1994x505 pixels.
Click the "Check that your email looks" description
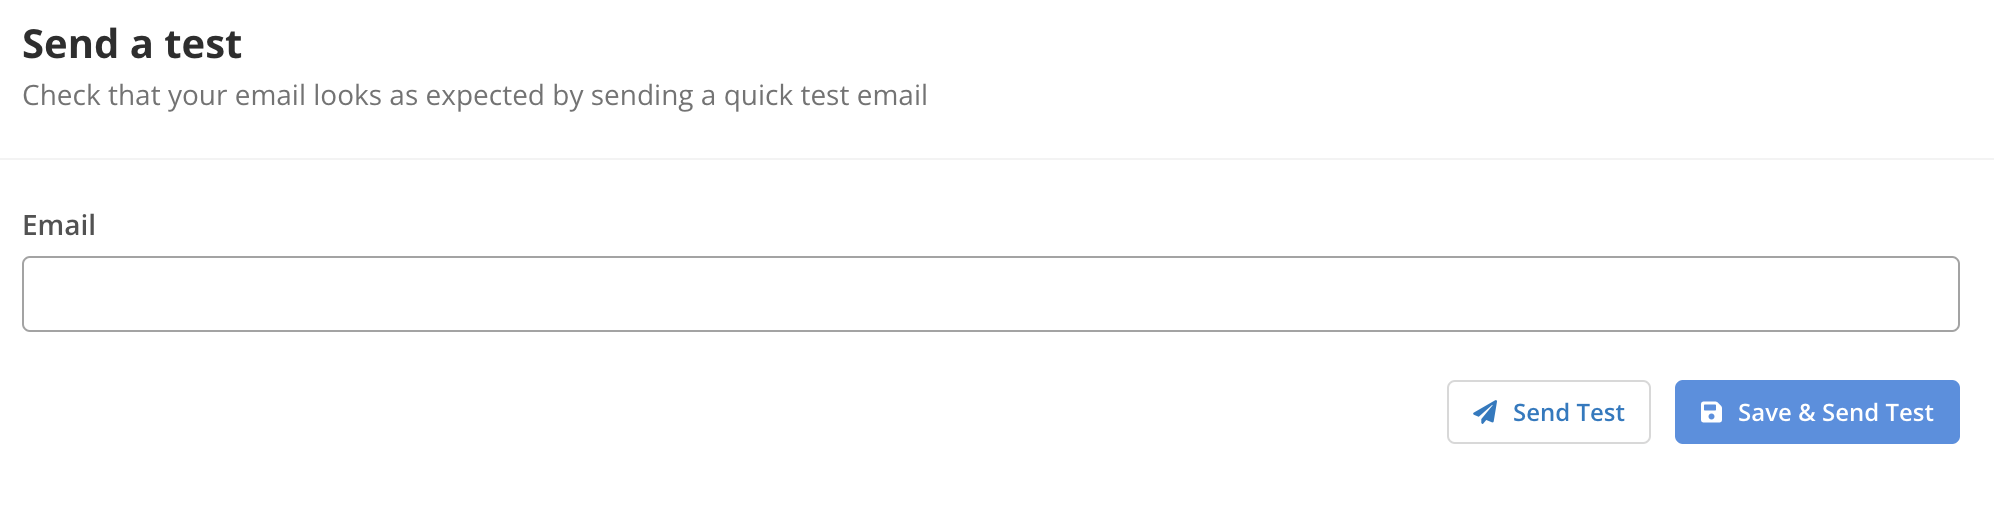475,95
